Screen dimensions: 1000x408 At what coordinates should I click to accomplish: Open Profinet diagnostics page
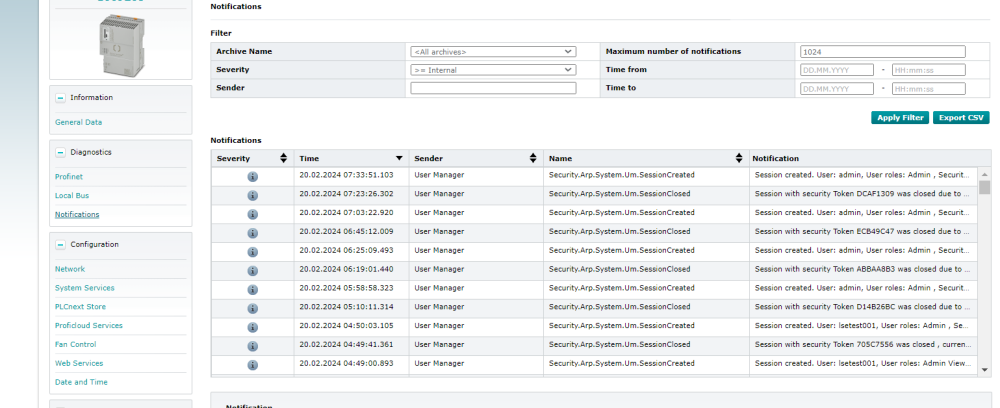click(x=69, y=177)
